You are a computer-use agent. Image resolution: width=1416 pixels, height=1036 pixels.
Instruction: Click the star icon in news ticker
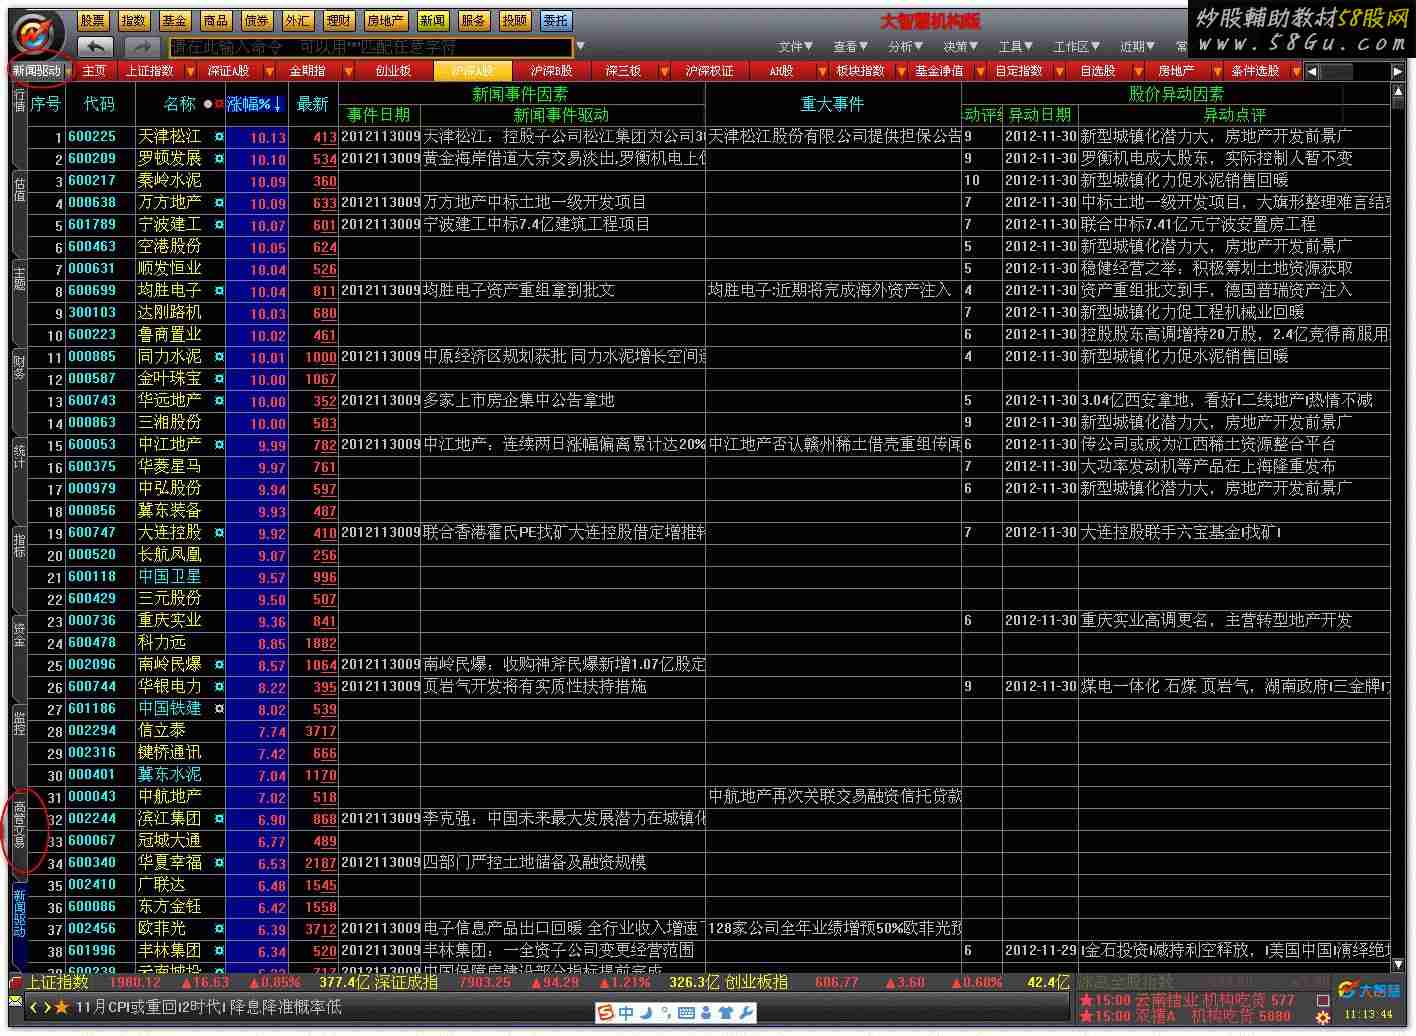click(x=61, y=1008)
